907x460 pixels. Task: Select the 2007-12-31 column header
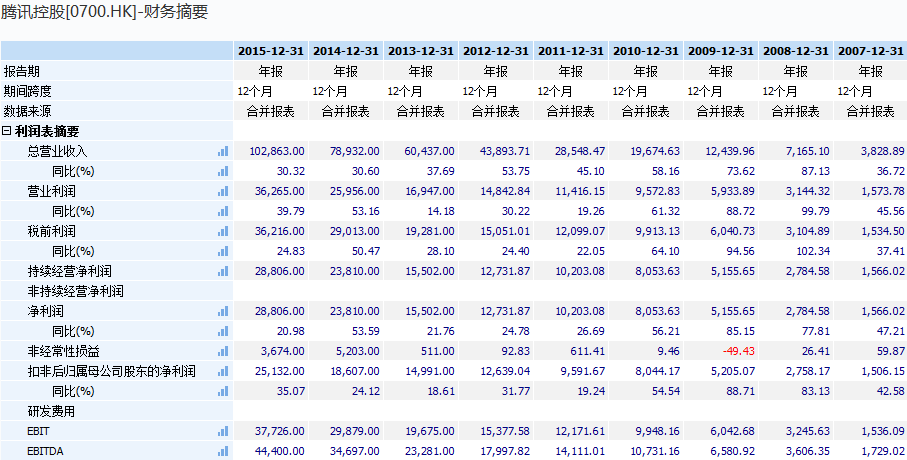[x=871, y=51]
